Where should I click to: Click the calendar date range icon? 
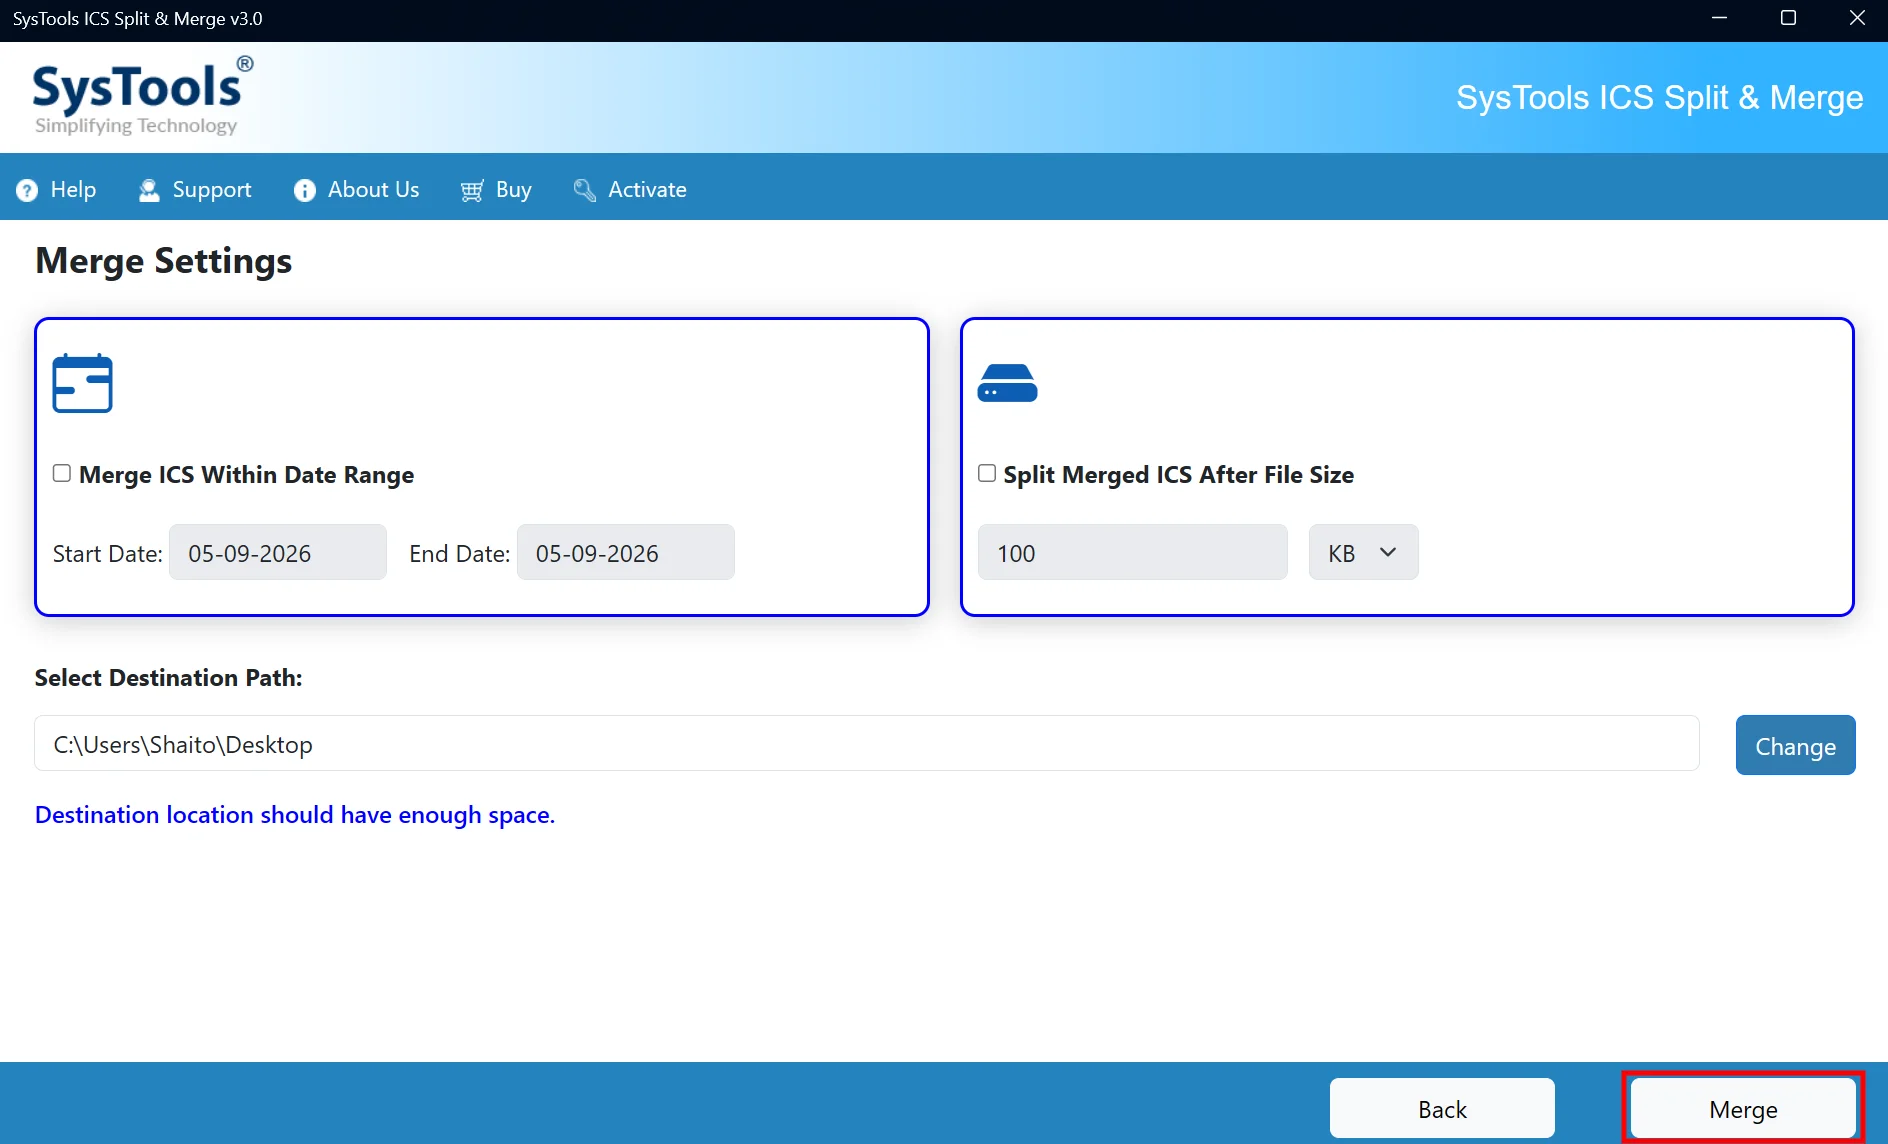click(82, 383)
